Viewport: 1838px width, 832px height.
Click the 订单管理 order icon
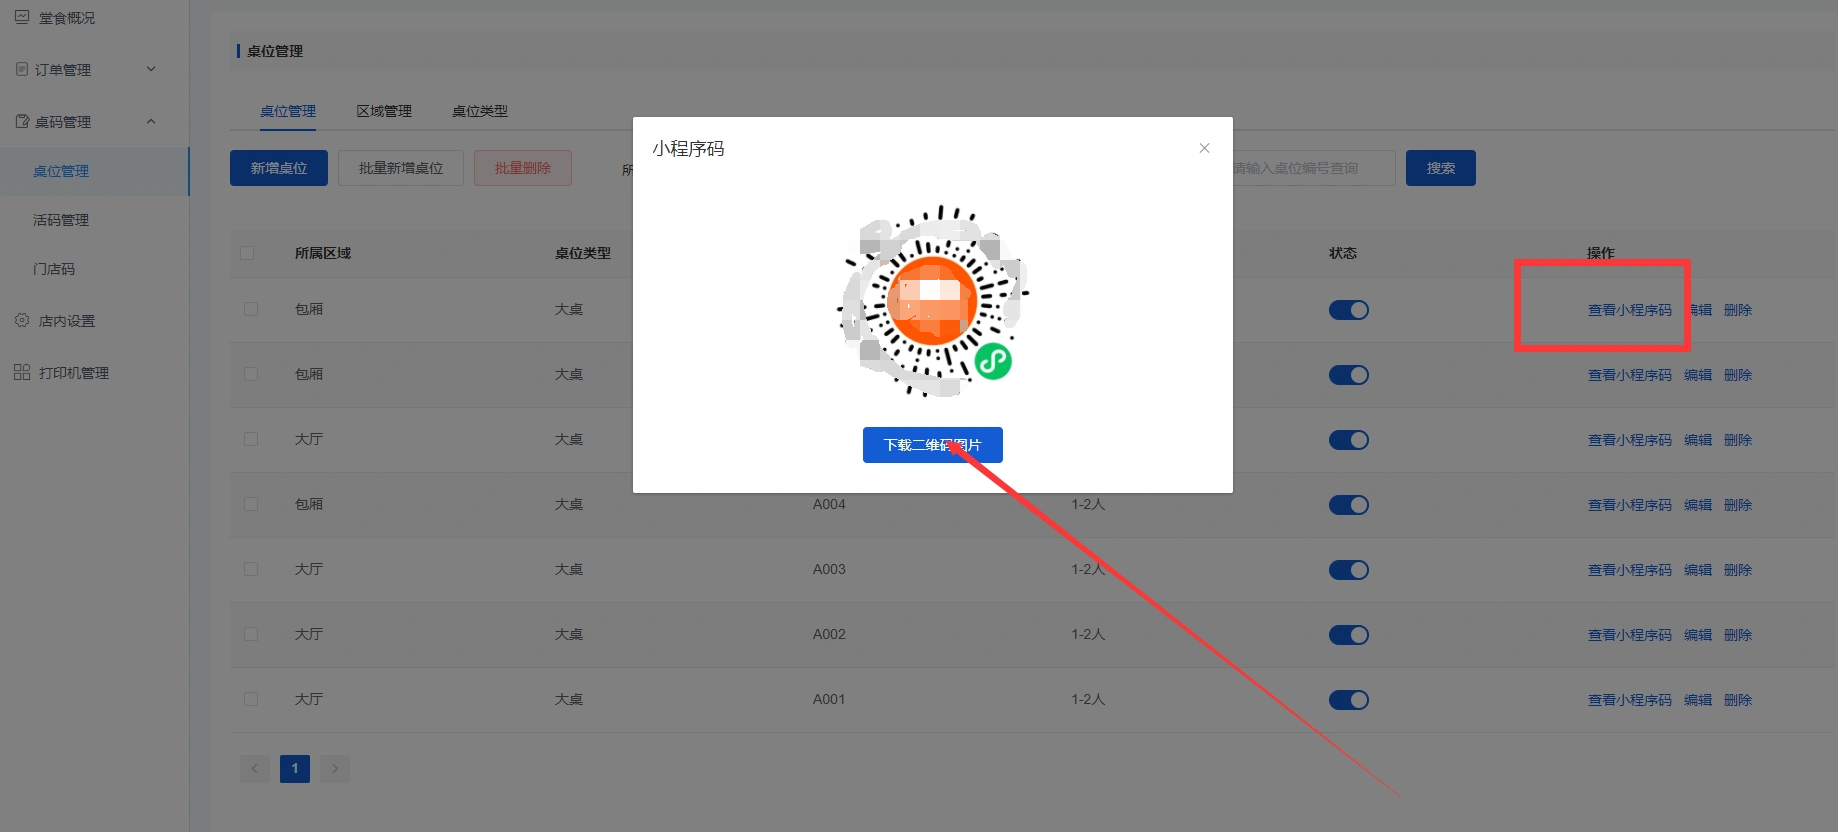(22, 69)
